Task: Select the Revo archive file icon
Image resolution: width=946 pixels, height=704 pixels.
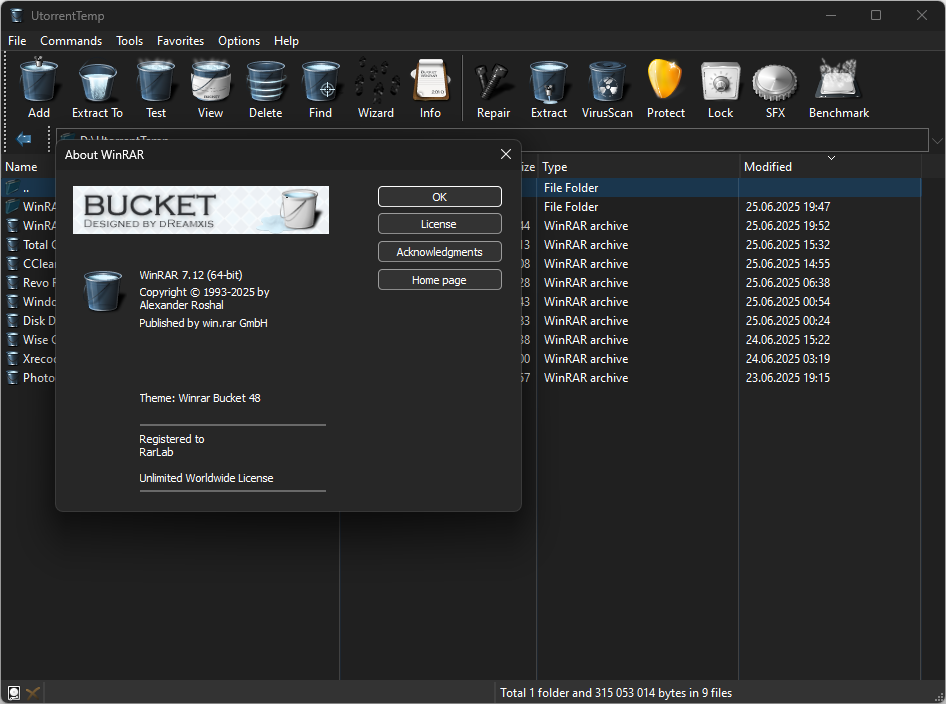Action: [12, 283]
